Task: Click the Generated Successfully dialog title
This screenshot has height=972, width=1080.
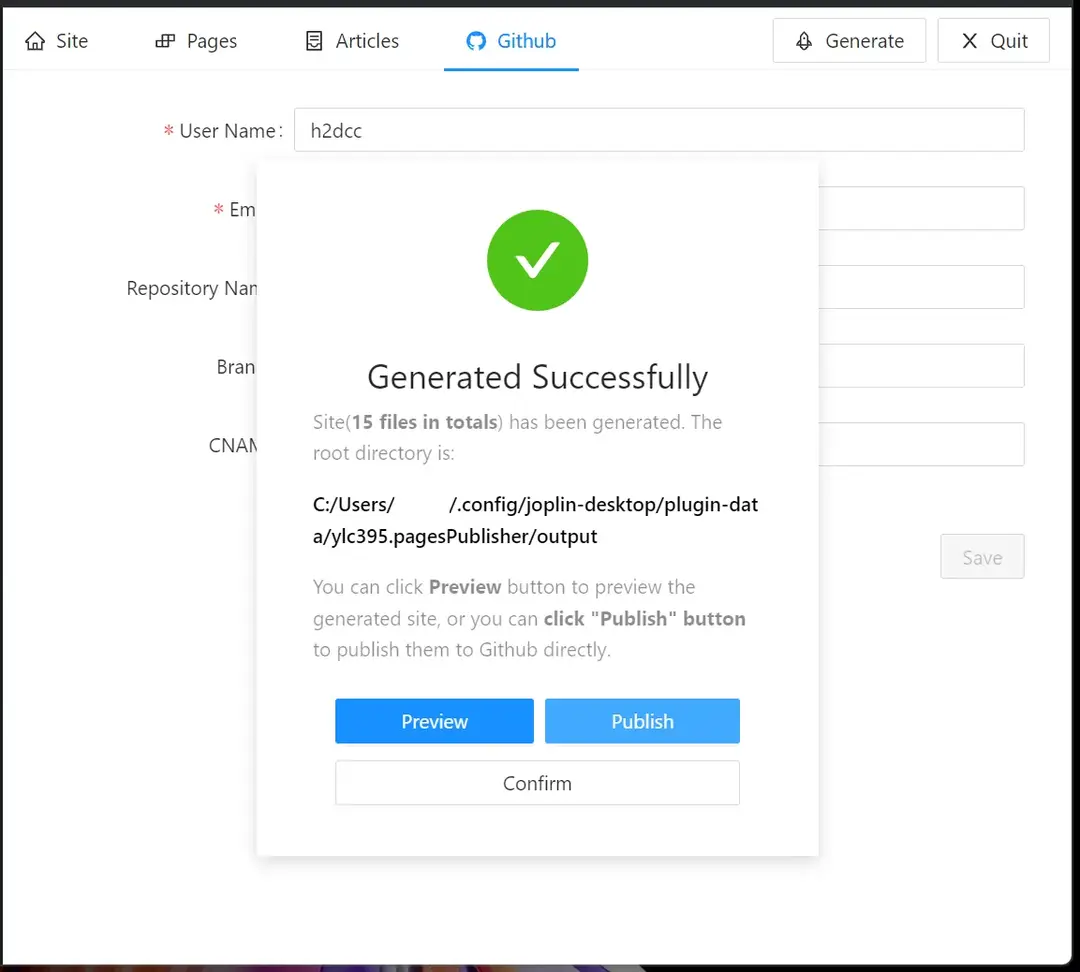Action: pos(537,378)
